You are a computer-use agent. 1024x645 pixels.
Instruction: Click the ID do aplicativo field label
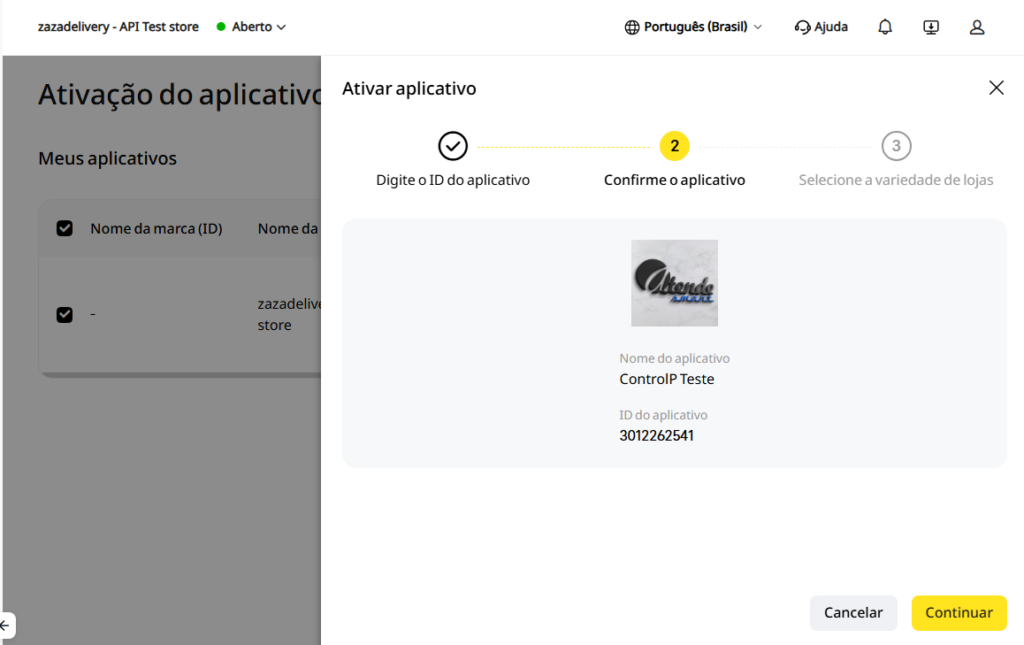click(663, 415)
